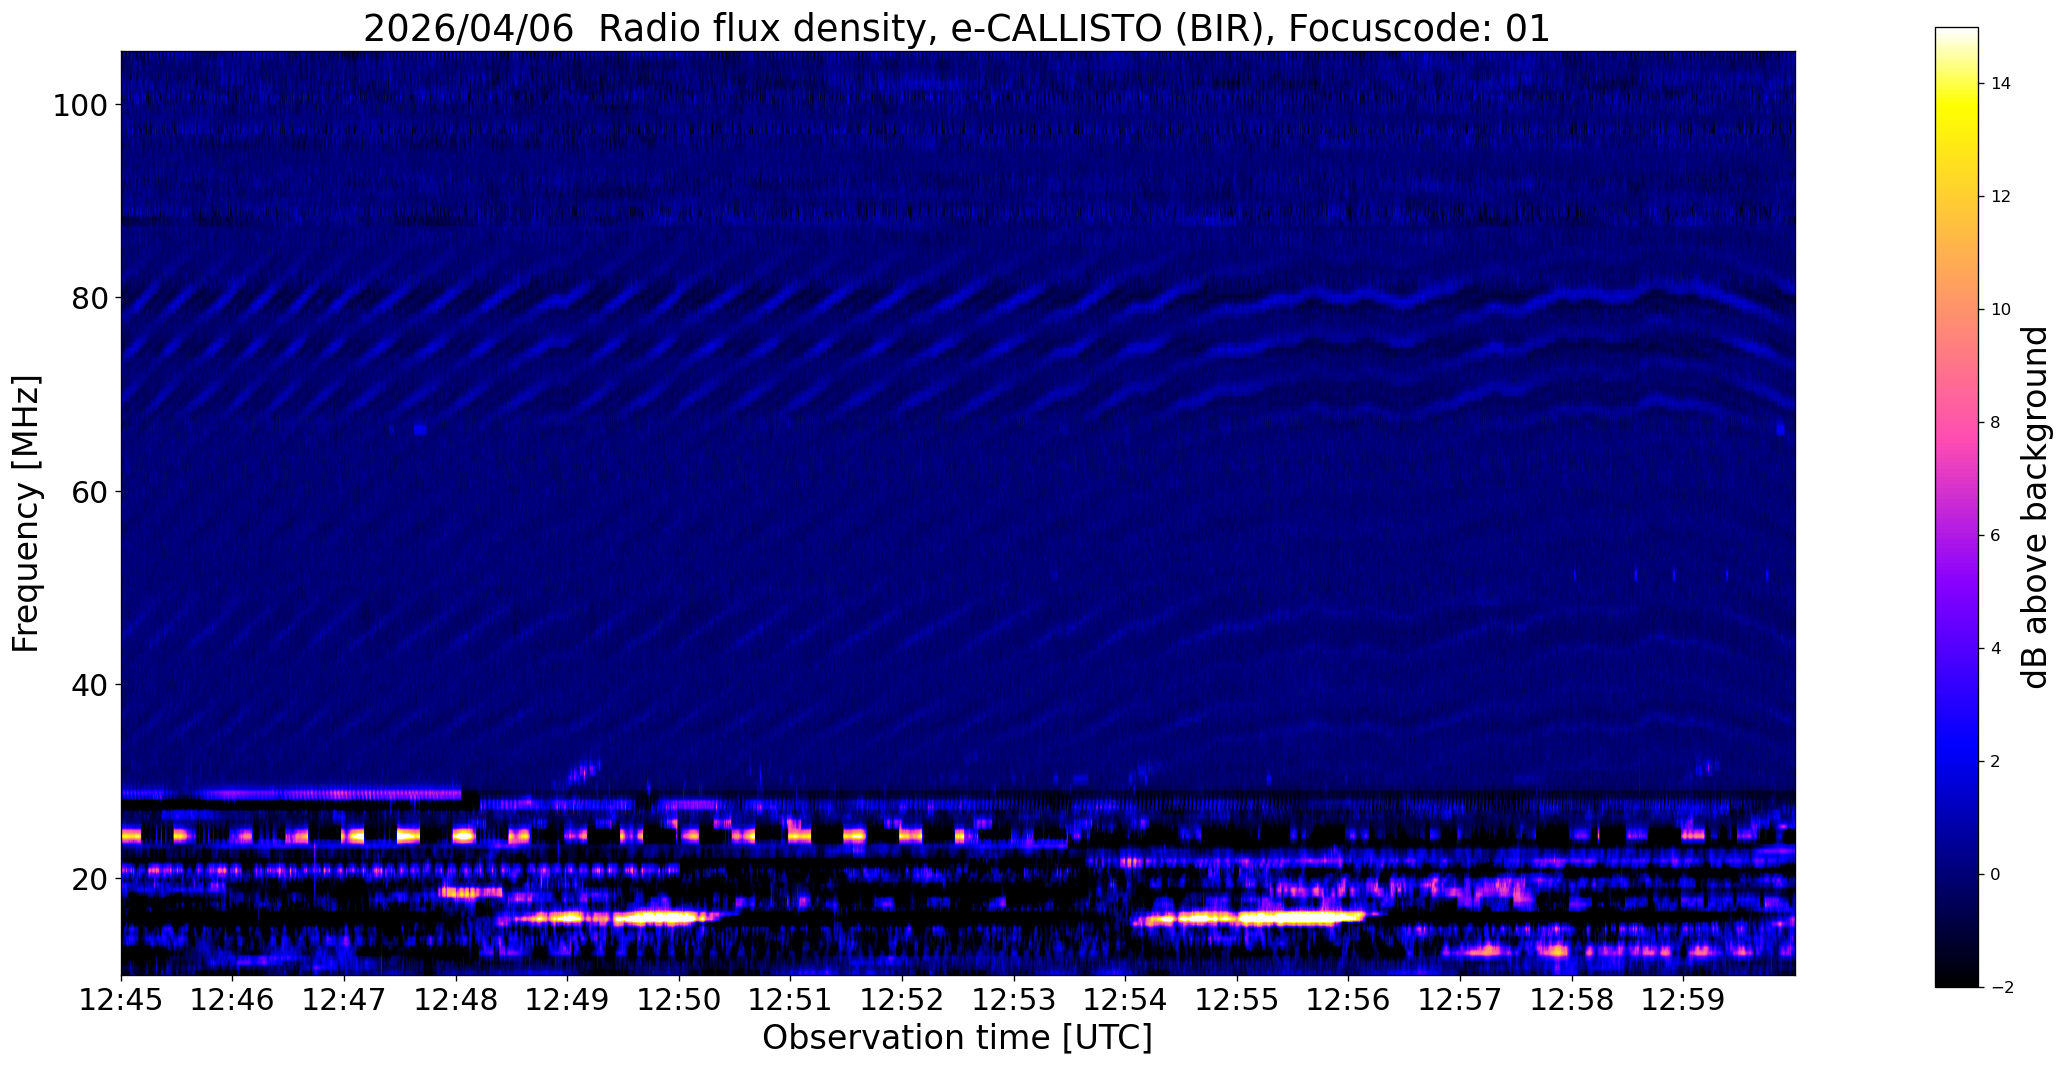This screenshot has height=1067, width=2066.
Task: Click the 0 colorbar tick label
Action: [1996, 875]
